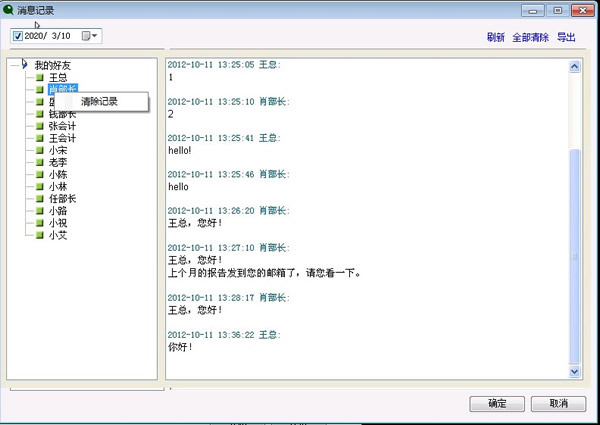Click the 导出 export link

click(566, 38)
